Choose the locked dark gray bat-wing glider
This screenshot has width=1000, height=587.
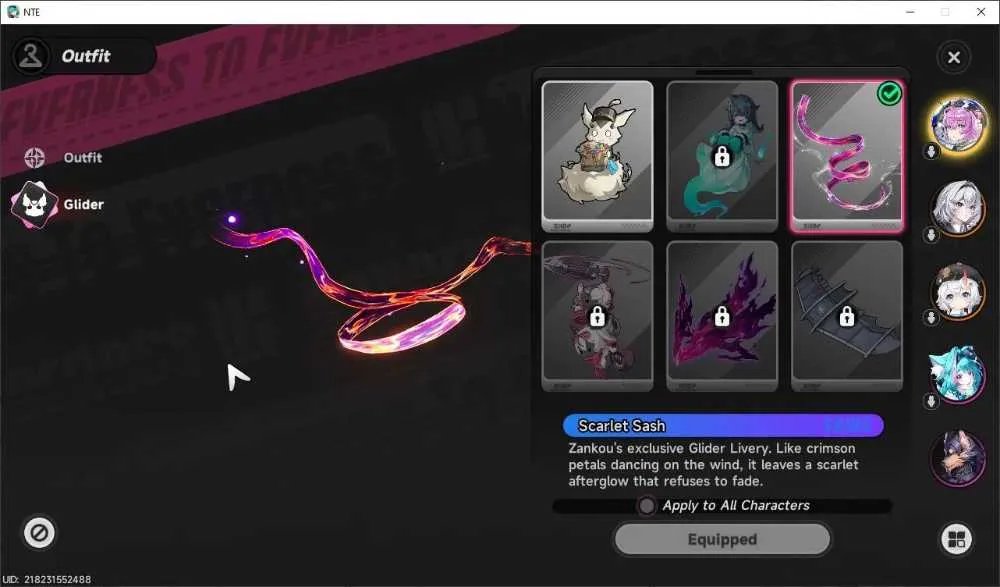(x=846, y=316)
